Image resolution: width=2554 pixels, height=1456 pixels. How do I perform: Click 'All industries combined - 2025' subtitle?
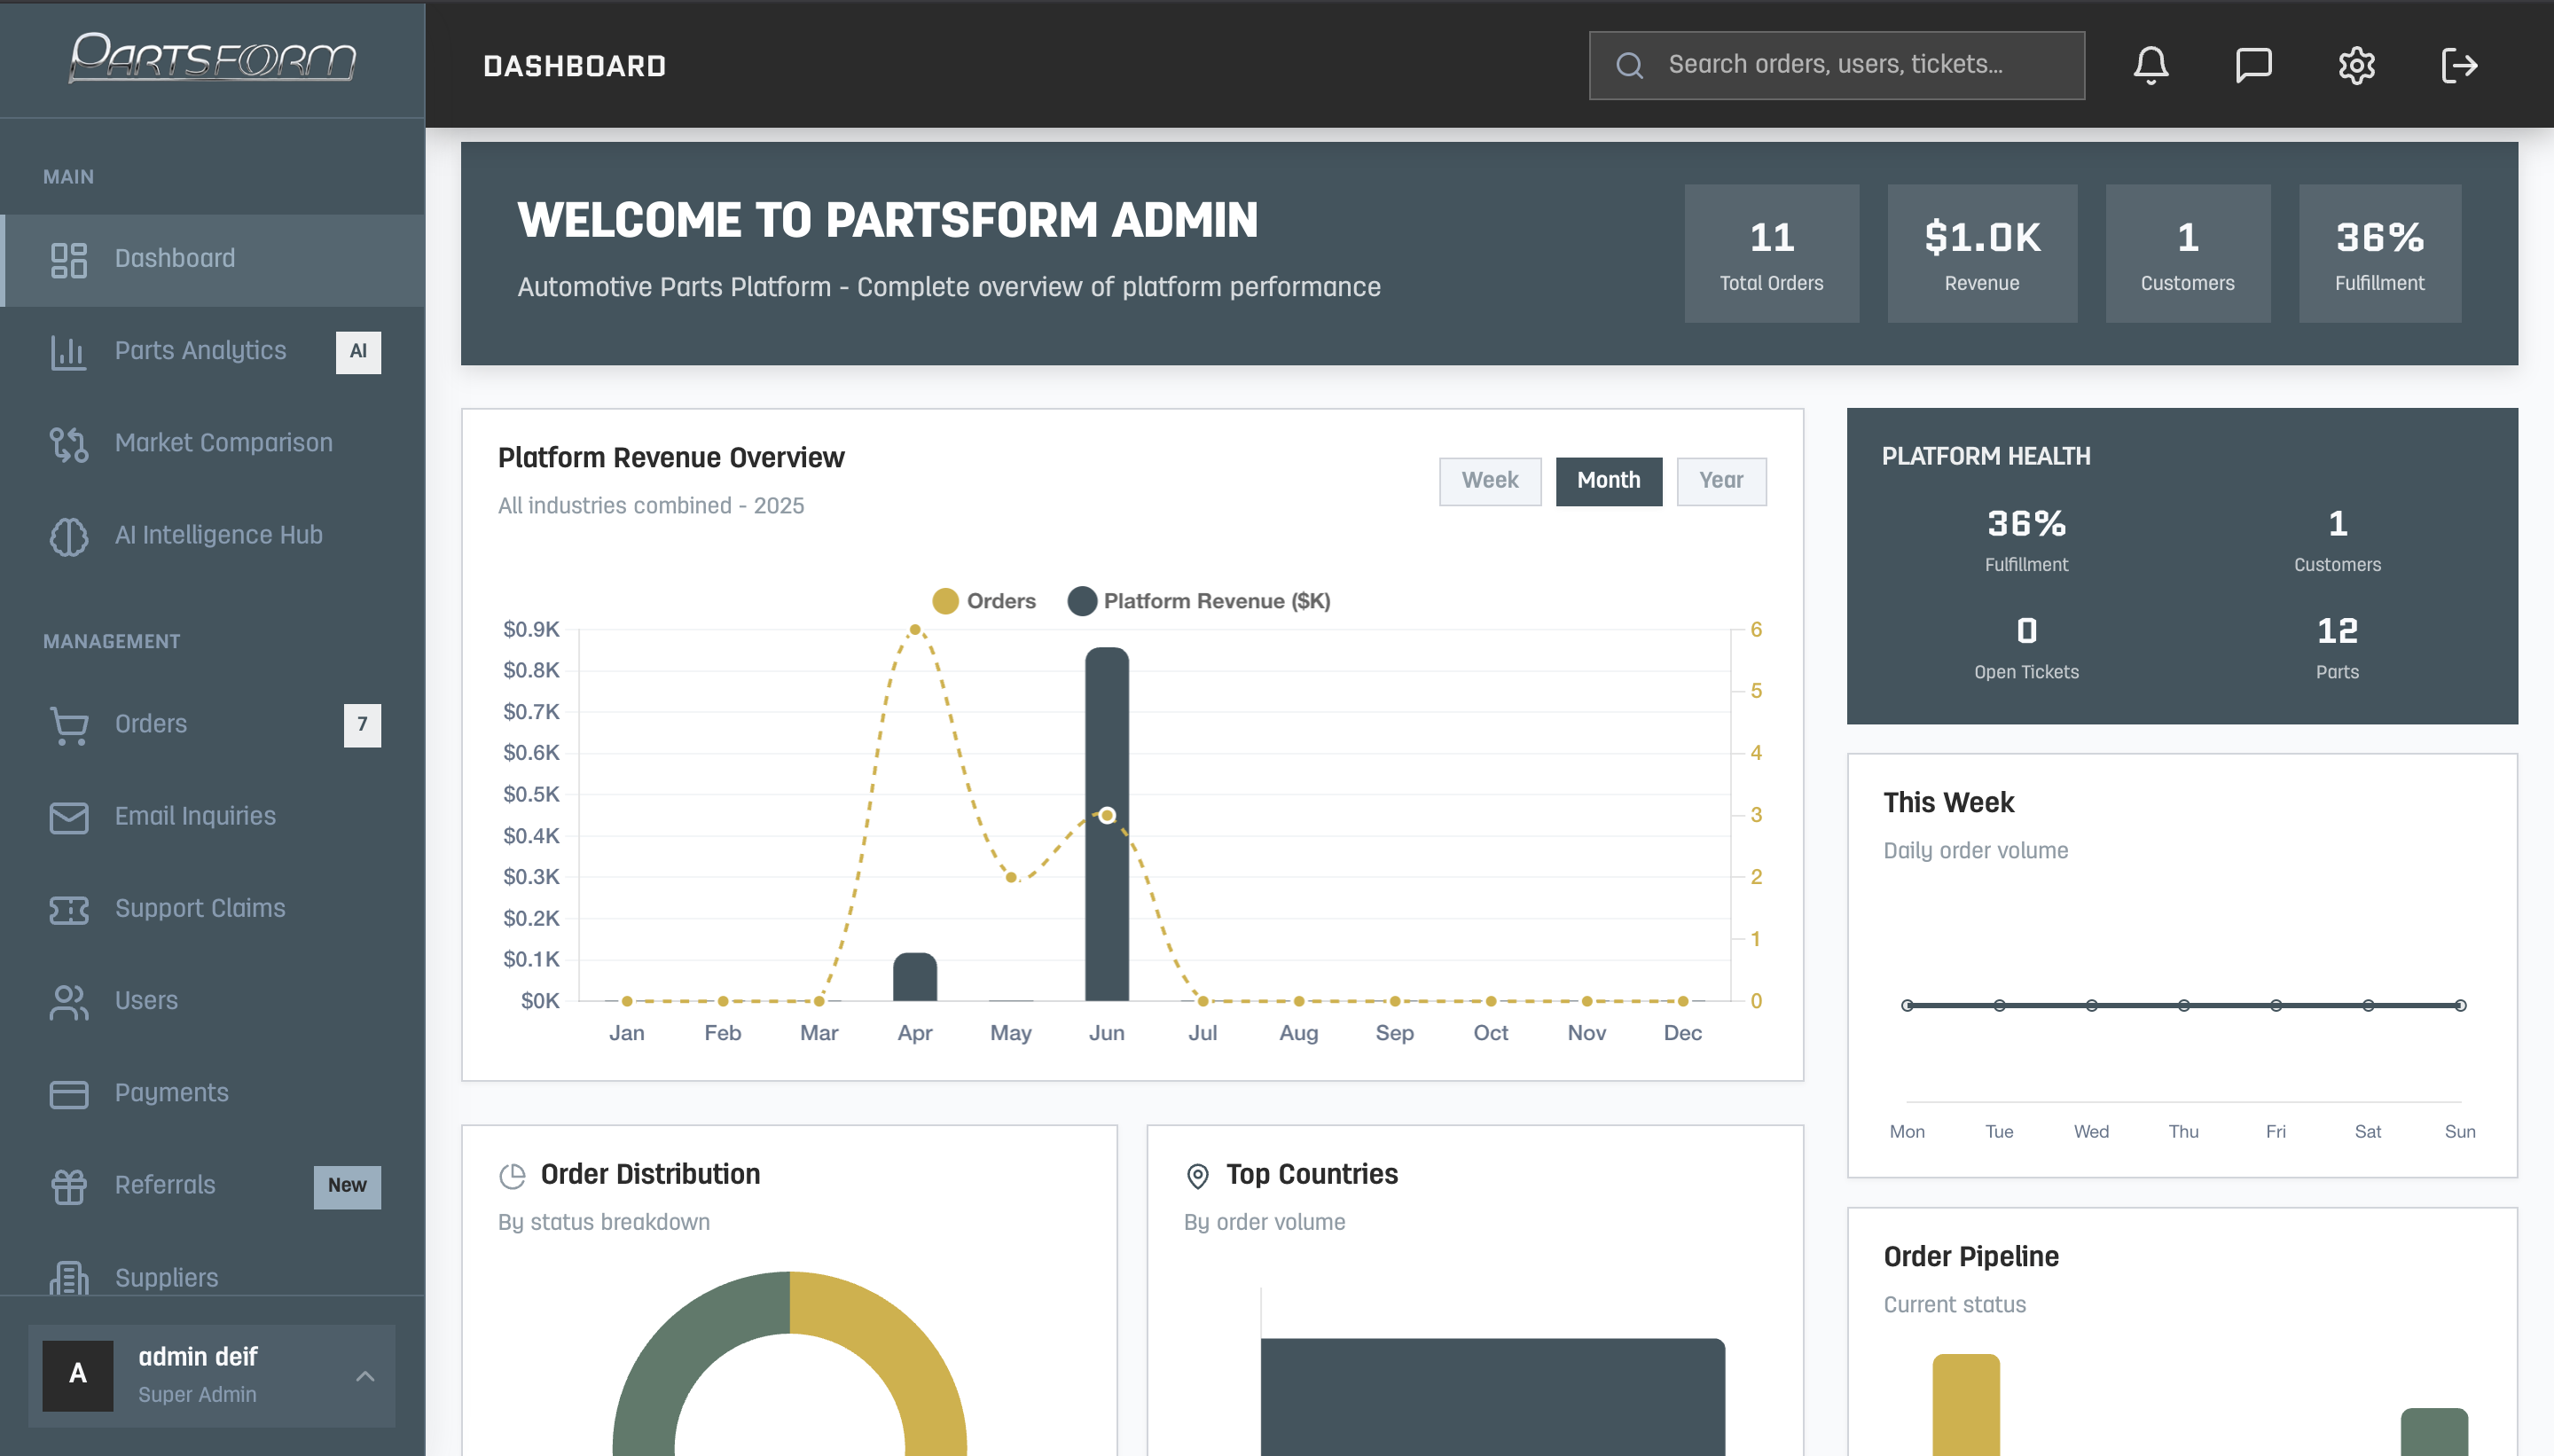point(651,506)
